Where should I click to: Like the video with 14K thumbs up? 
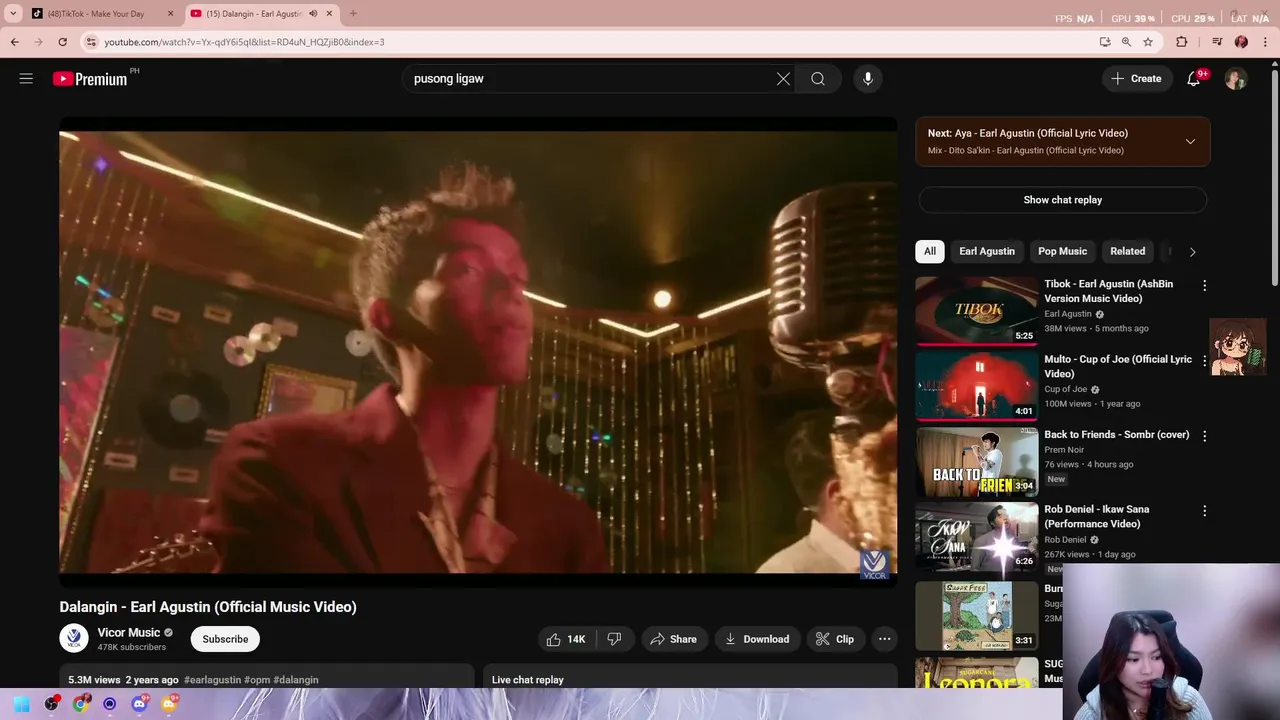[x=566, y=639]
